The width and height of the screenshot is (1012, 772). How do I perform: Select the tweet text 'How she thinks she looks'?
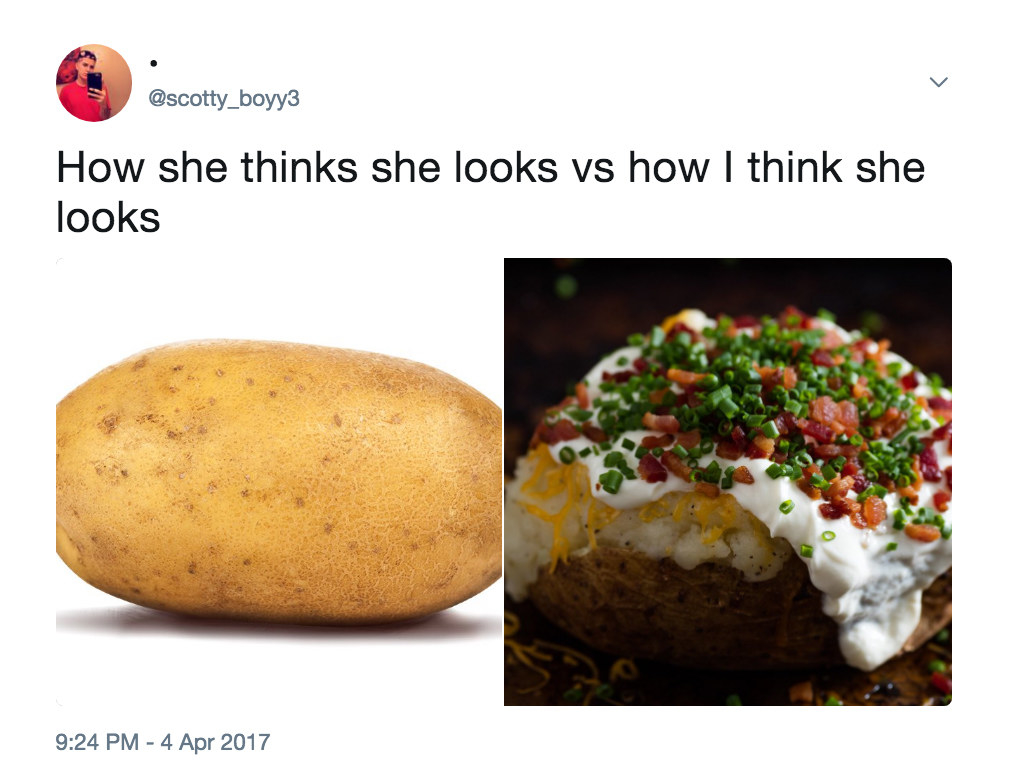coord(307,168)
